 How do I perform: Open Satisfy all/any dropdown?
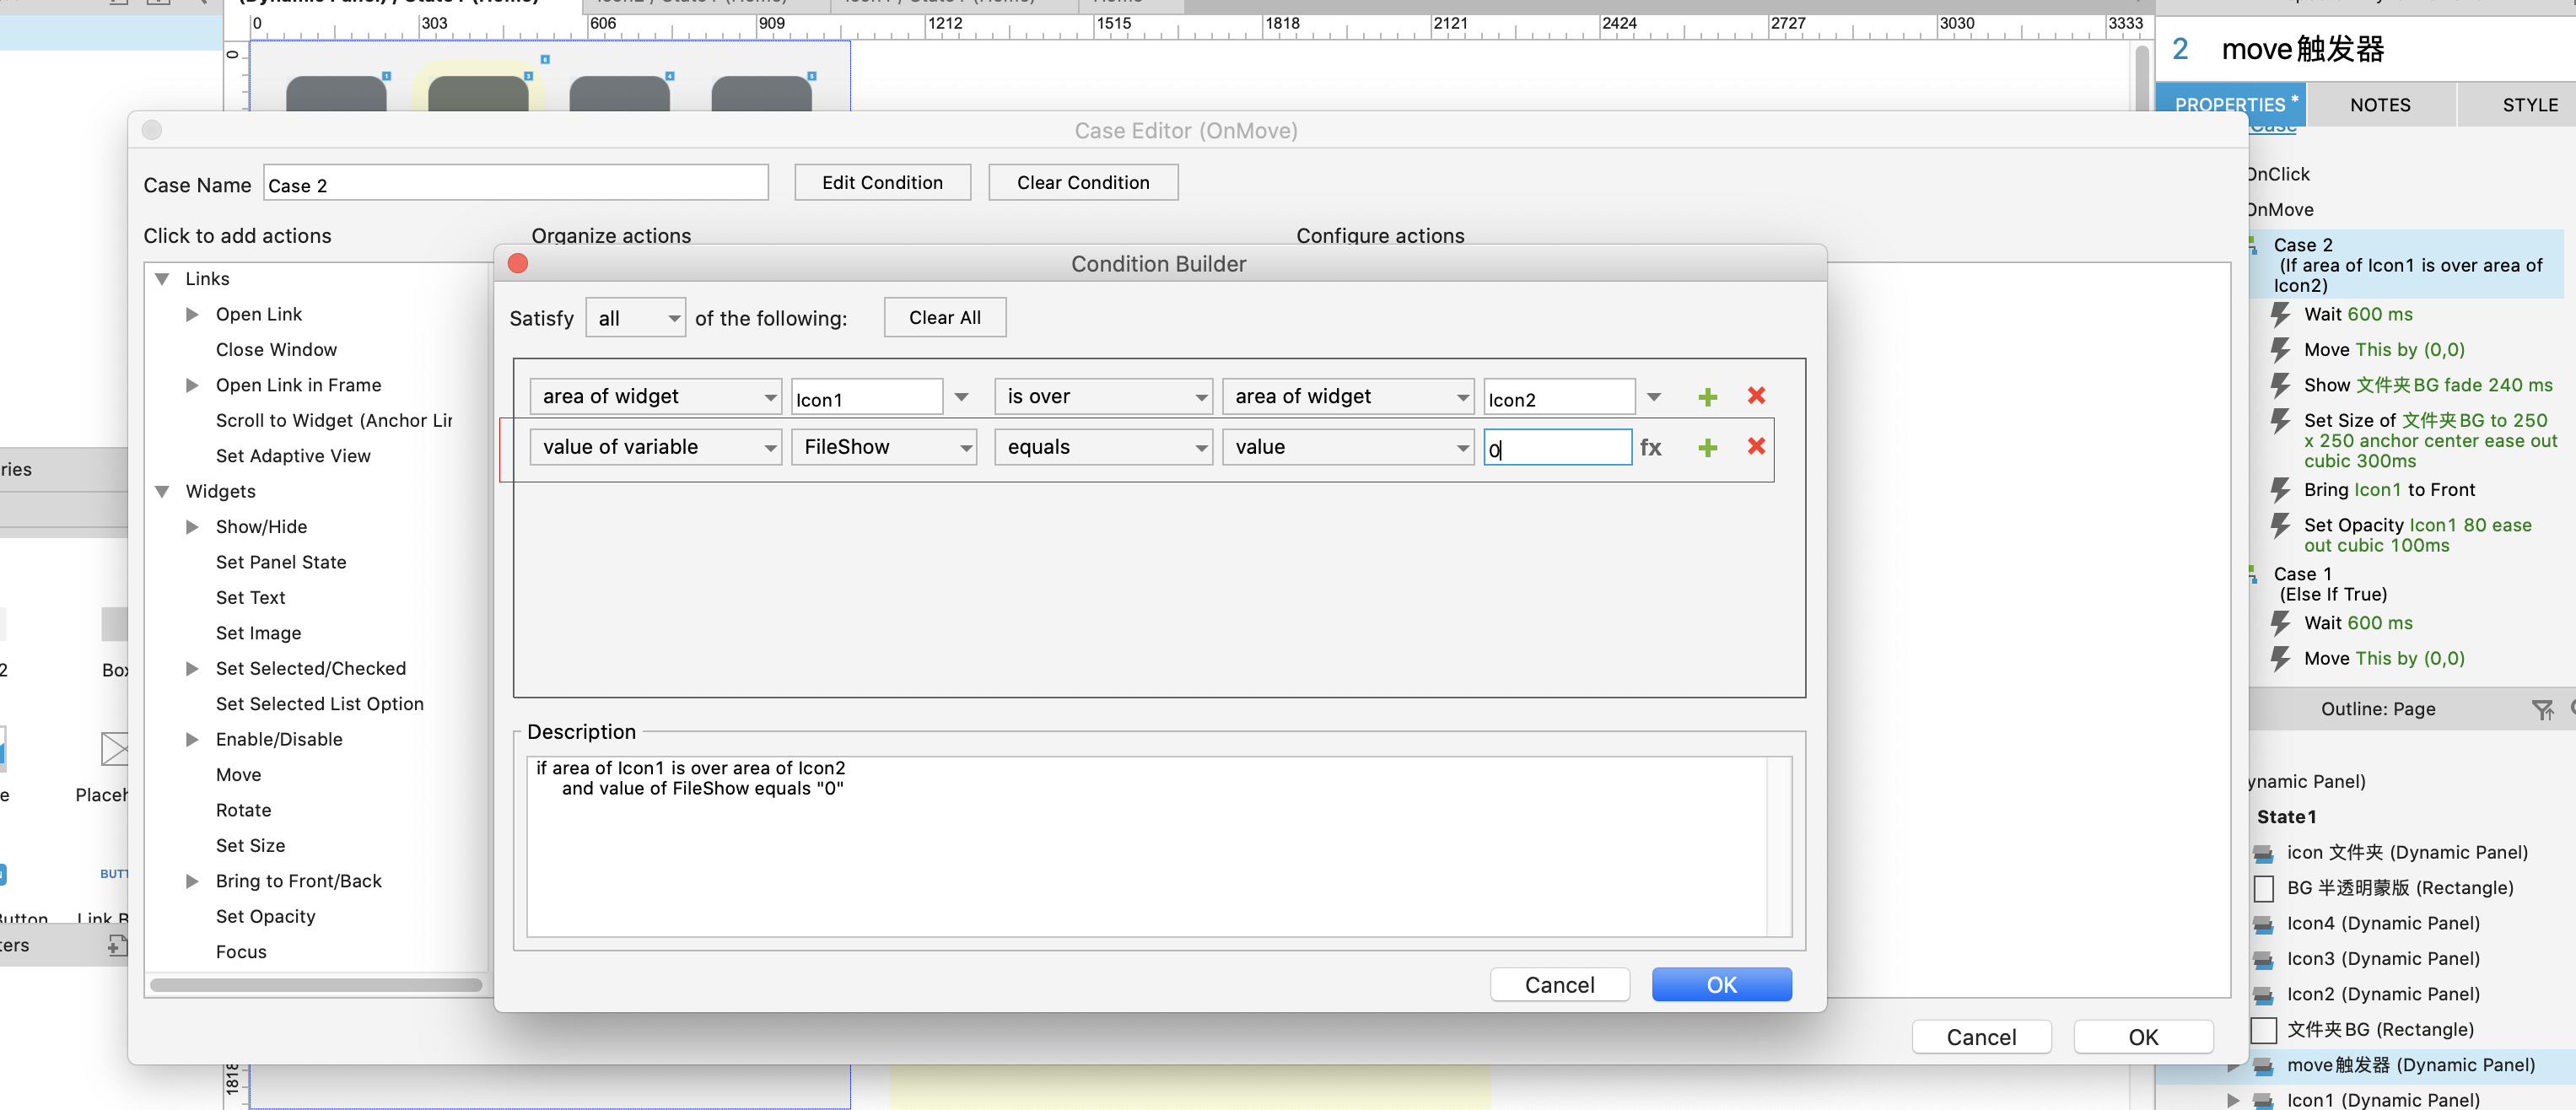(x=636, y=318)
